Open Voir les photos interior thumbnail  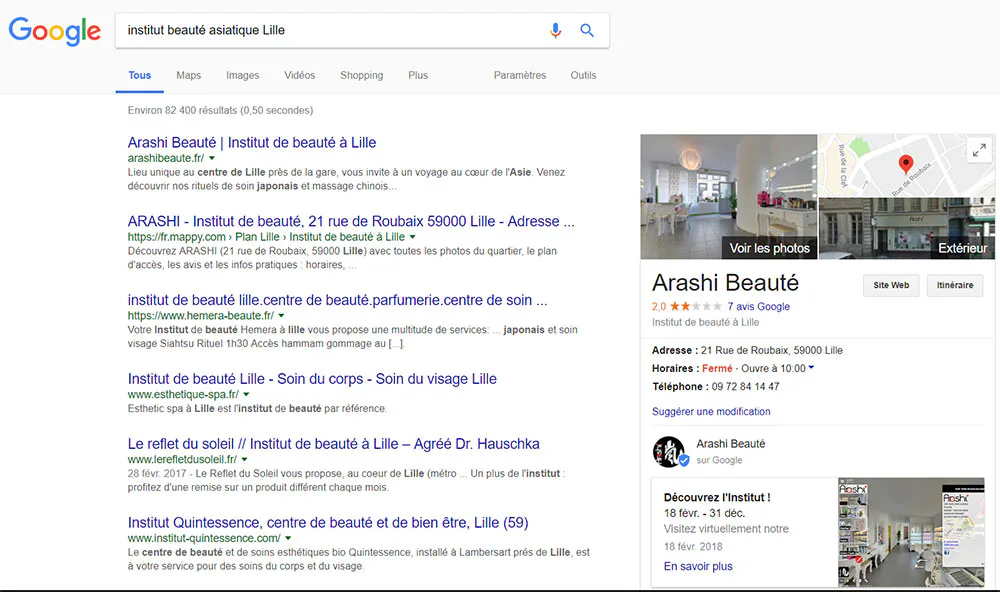(728, 196)
